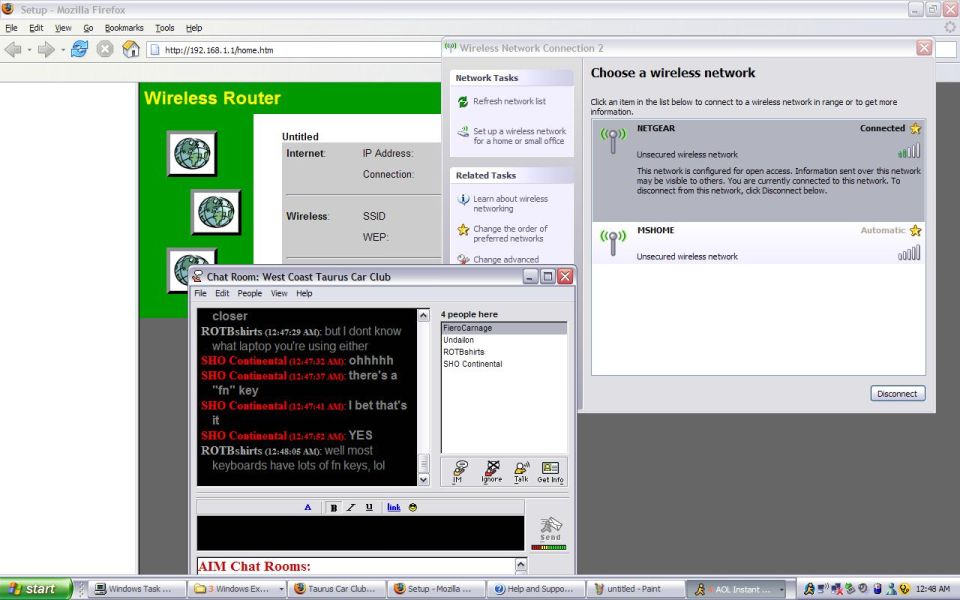Viewport: 960px width, 600px height.
Task: Click into chat message input box
Action: click(x=360, y=533)
